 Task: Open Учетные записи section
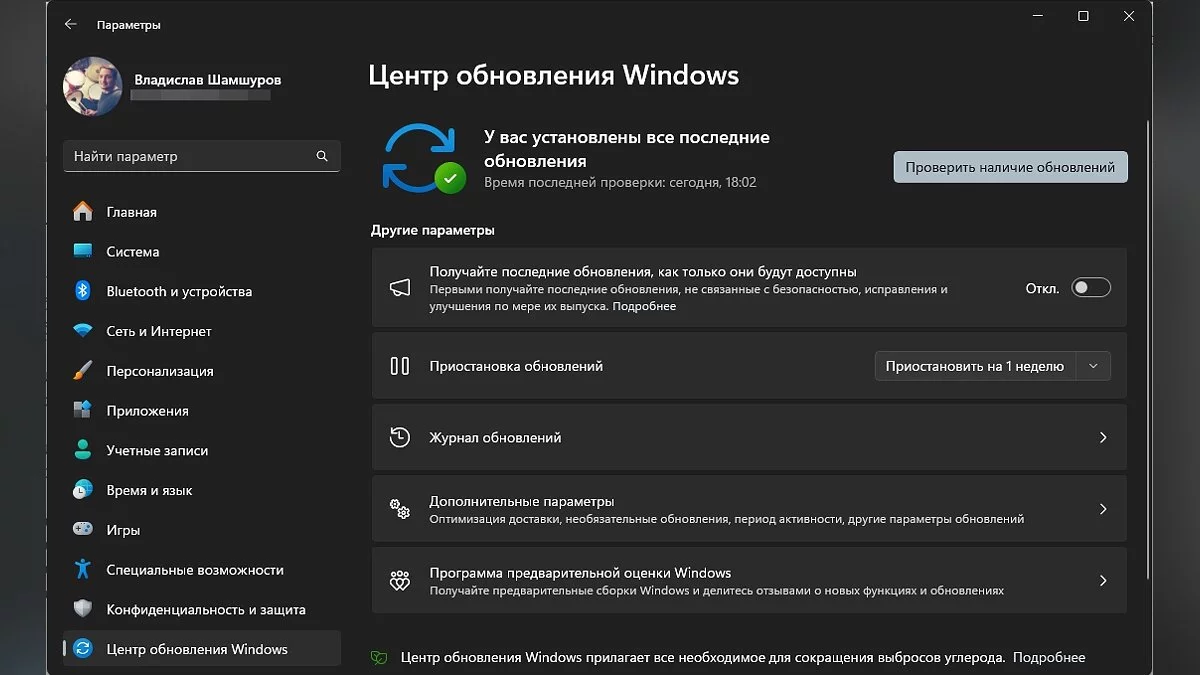coord(157,451)
